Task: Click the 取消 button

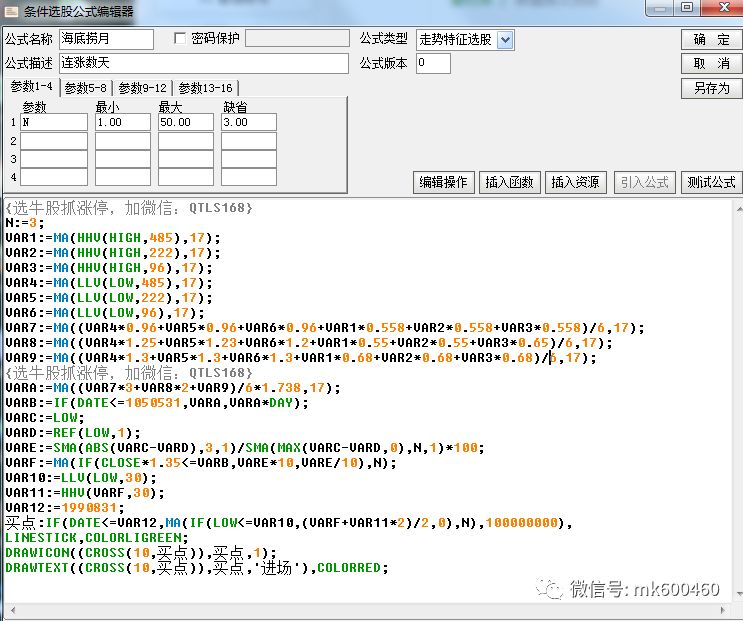Action: pos(711,63)
